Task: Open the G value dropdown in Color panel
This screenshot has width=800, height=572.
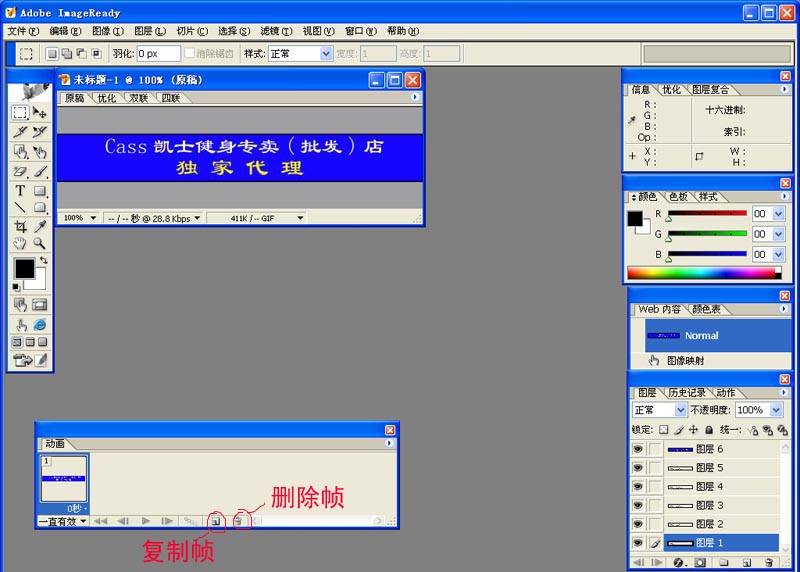Action: pos(778,234)
